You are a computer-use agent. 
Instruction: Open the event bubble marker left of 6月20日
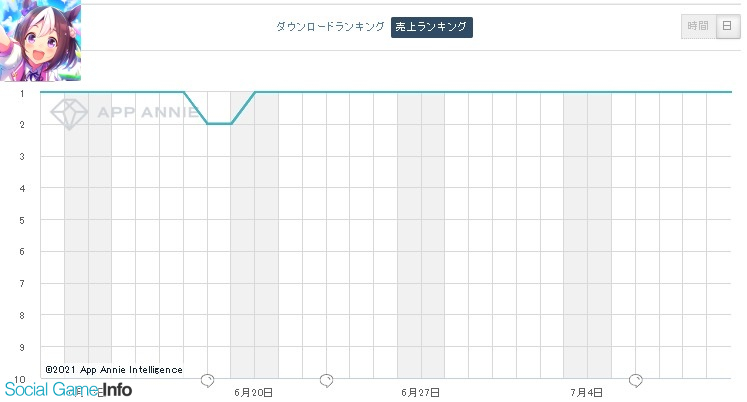207,380
